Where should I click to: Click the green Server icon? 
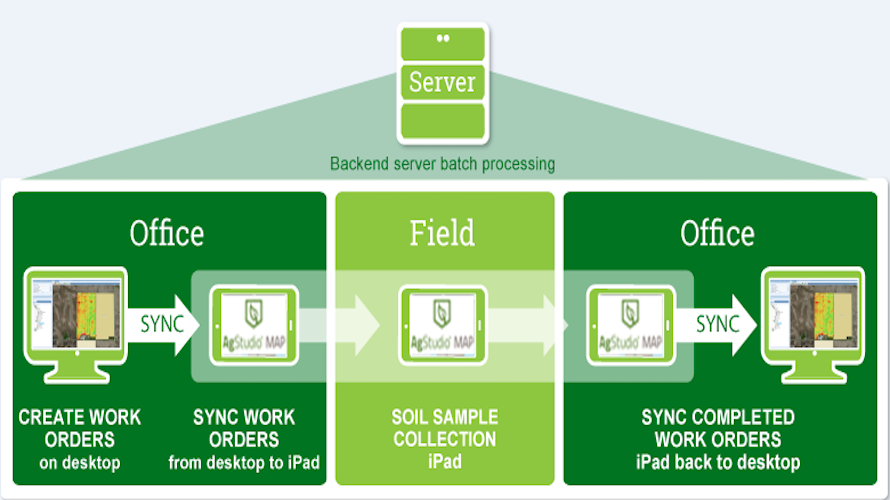tap(443, 83)
